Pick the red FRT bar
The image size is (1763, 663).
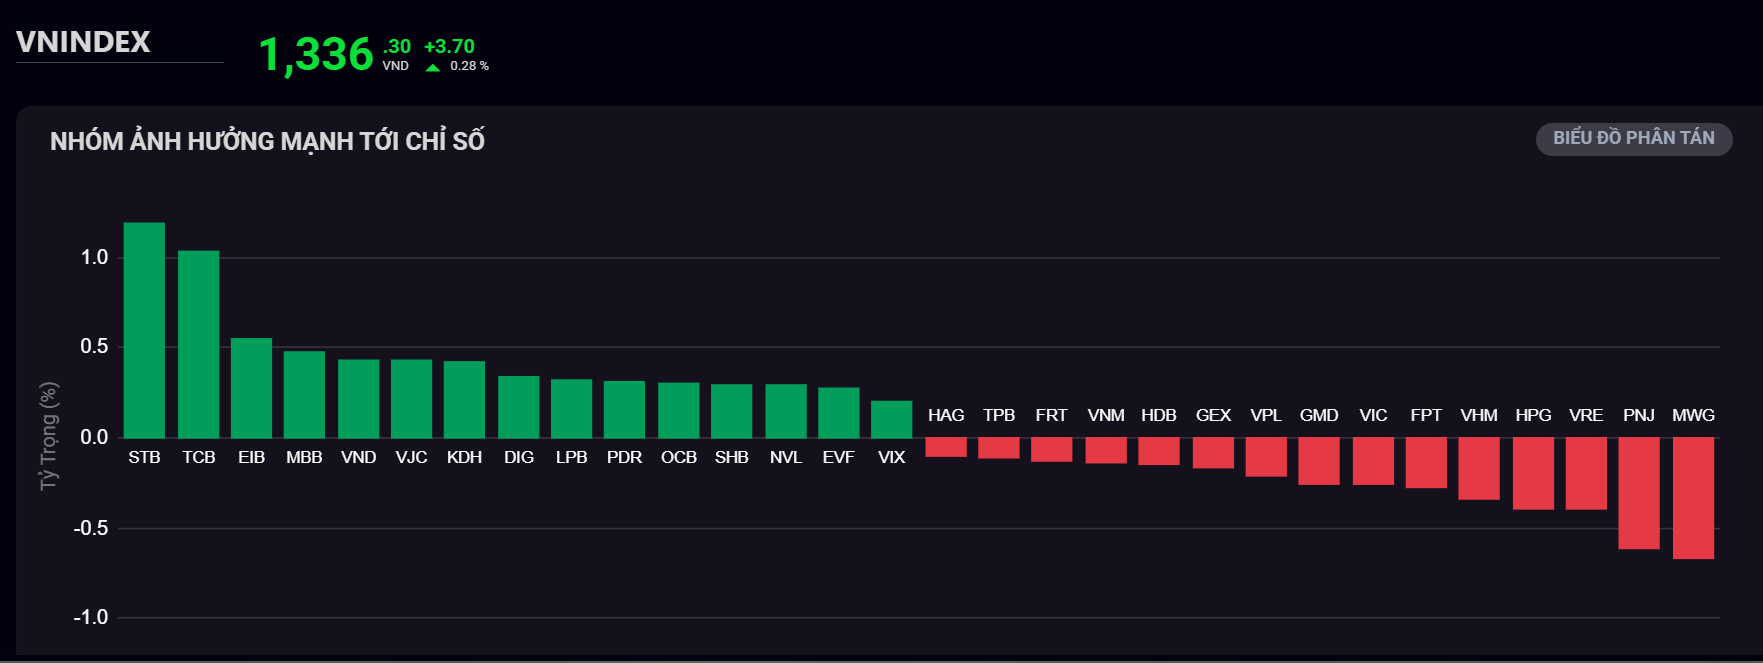1051,450
